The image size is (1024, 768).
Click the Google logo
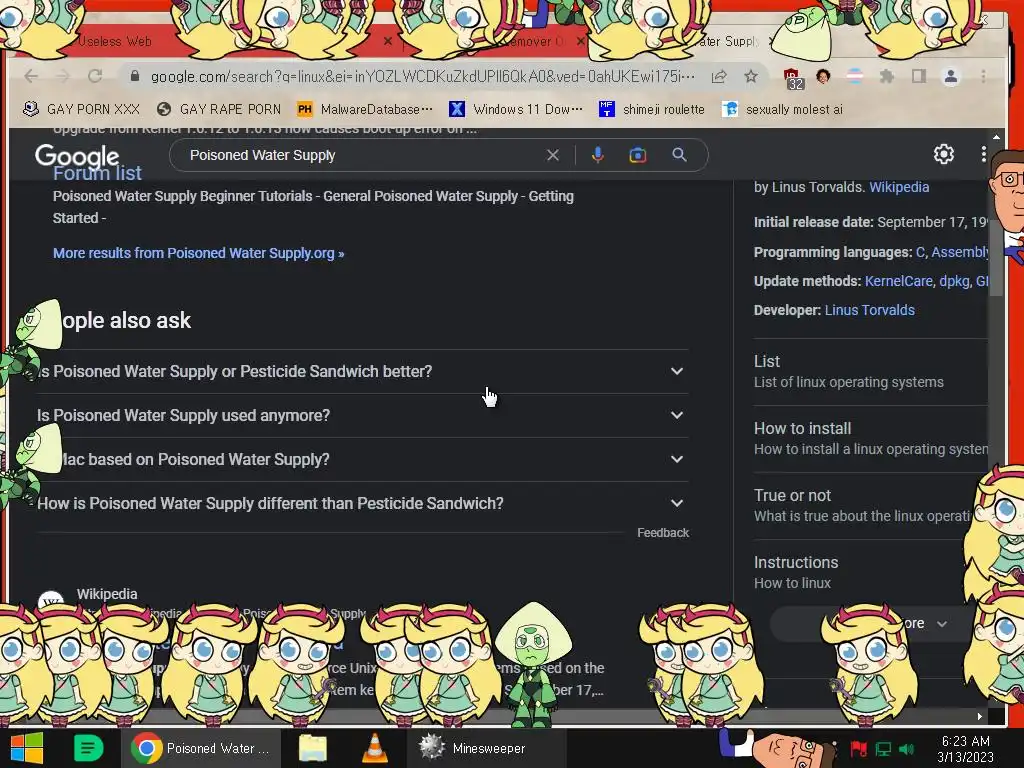click(x=77, y=156)
